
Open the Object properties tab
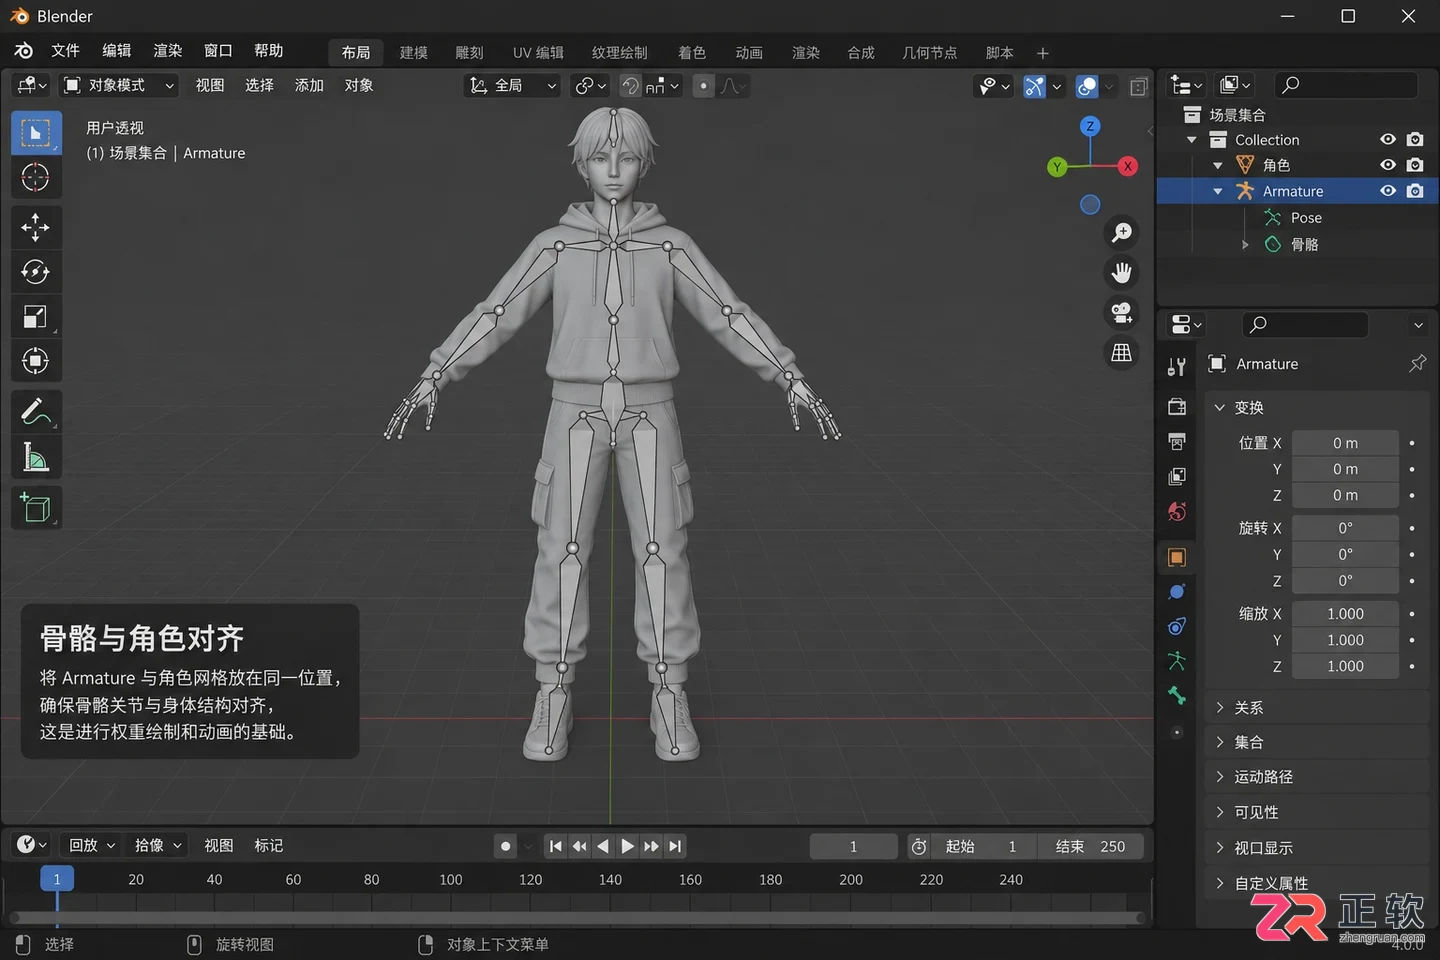click(1177, 557)
